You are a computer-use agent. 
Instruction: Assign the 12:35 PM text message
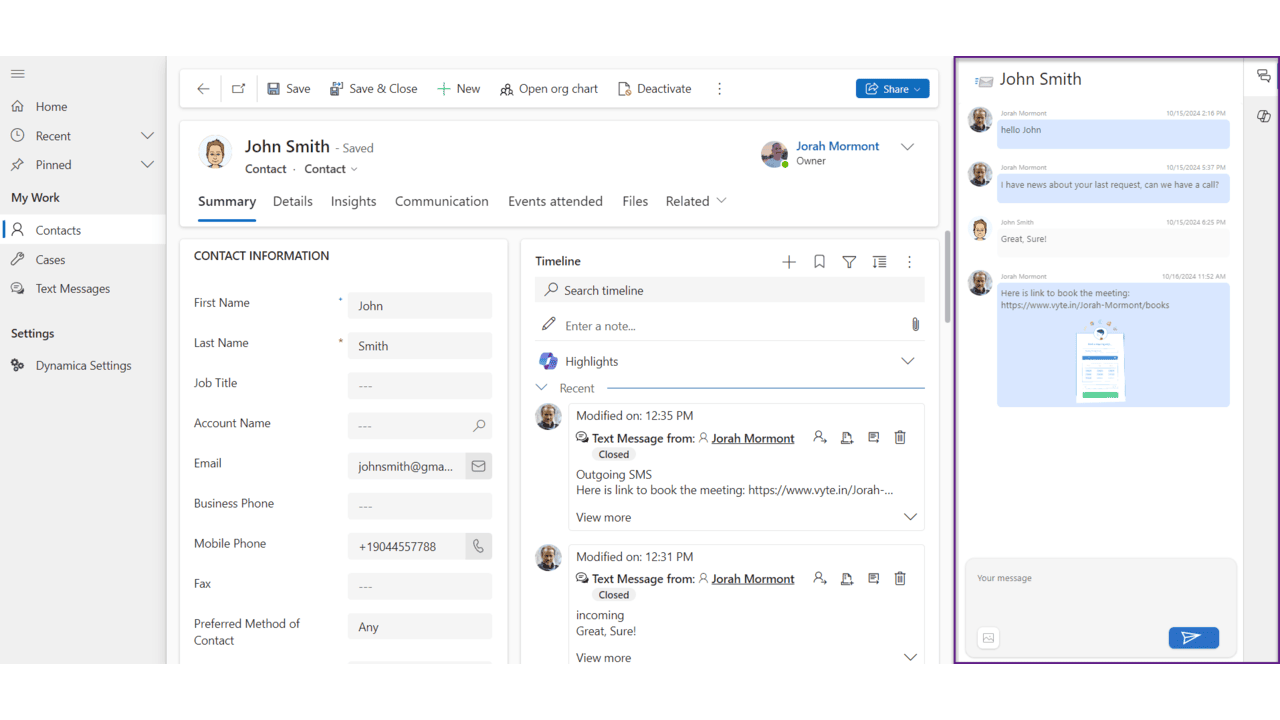[x=820, y=438]
